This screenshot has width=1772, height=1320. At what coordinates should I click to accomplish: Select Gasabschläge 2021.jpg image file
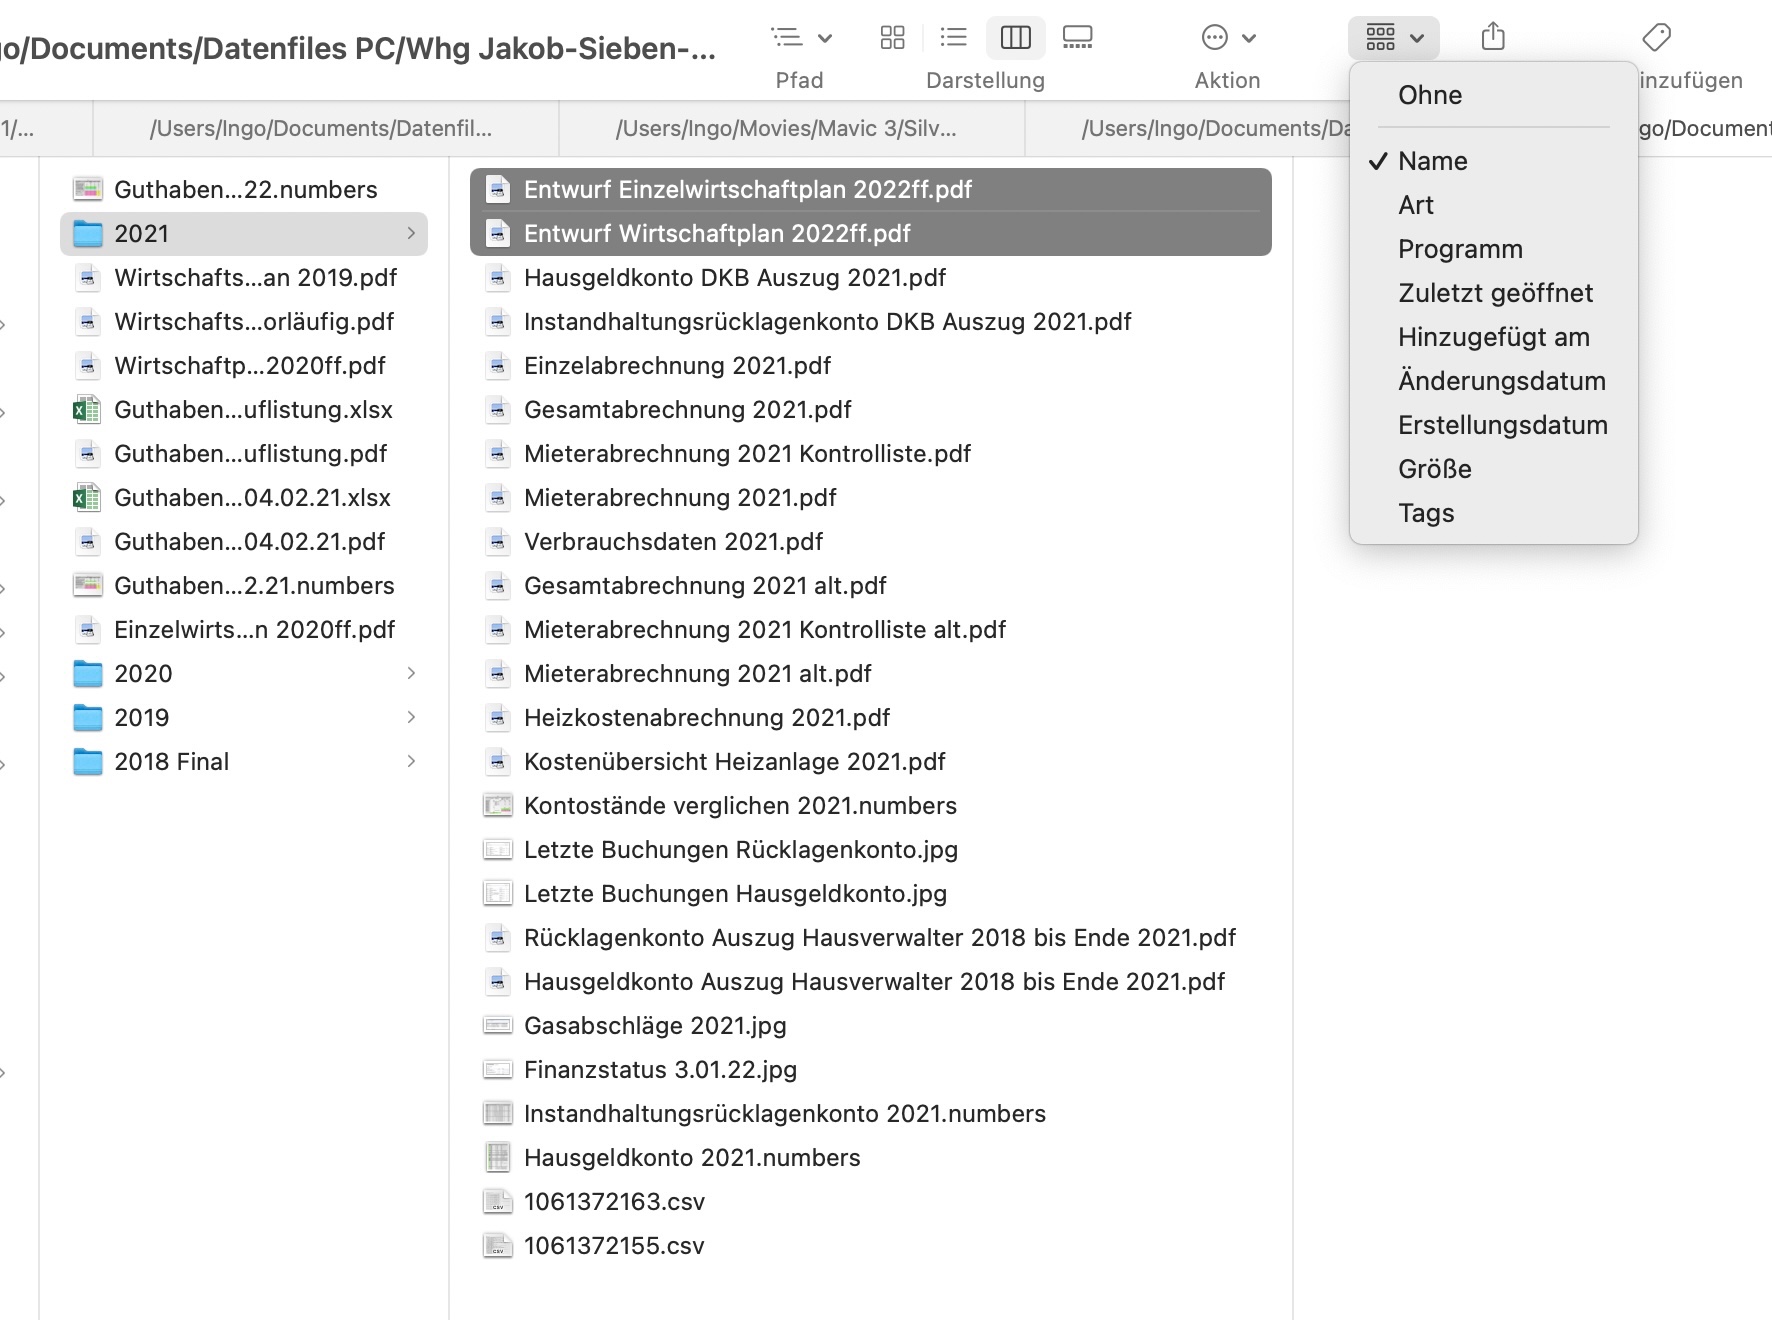[654, 1025]
